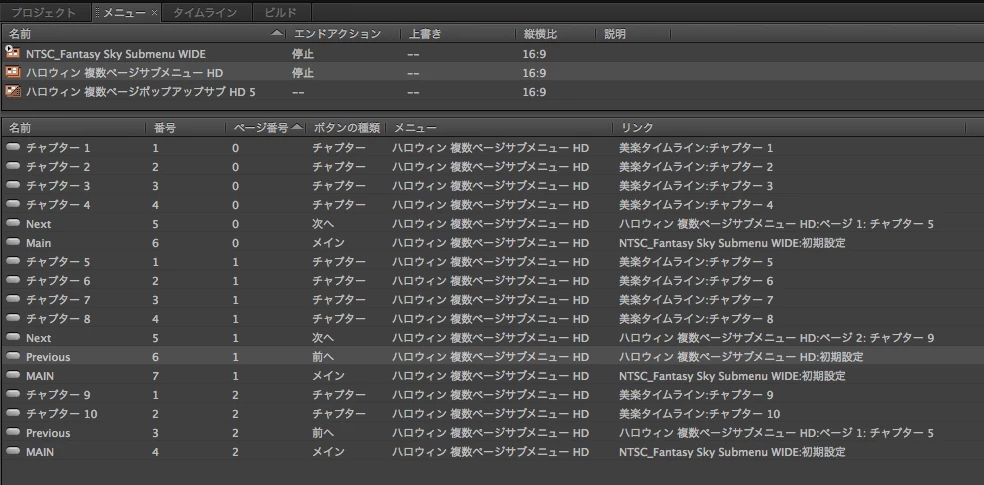The width and height of the screenshot is (984, 485).
Task: Click button type メイン in Main row numbered 6
Action: point(328,243)
